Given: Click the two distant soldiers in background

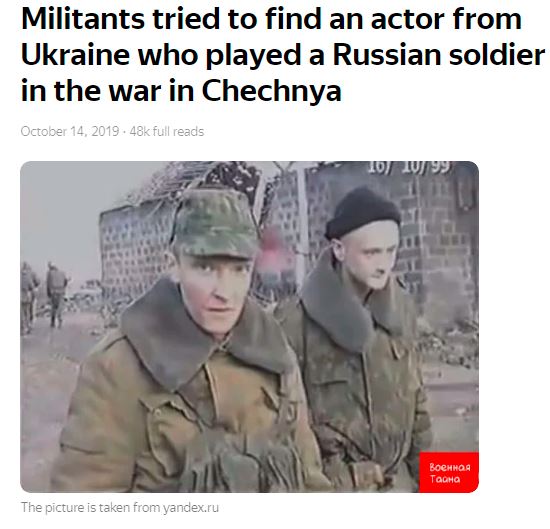Looking at the screenshot, I should click(44, 296).
